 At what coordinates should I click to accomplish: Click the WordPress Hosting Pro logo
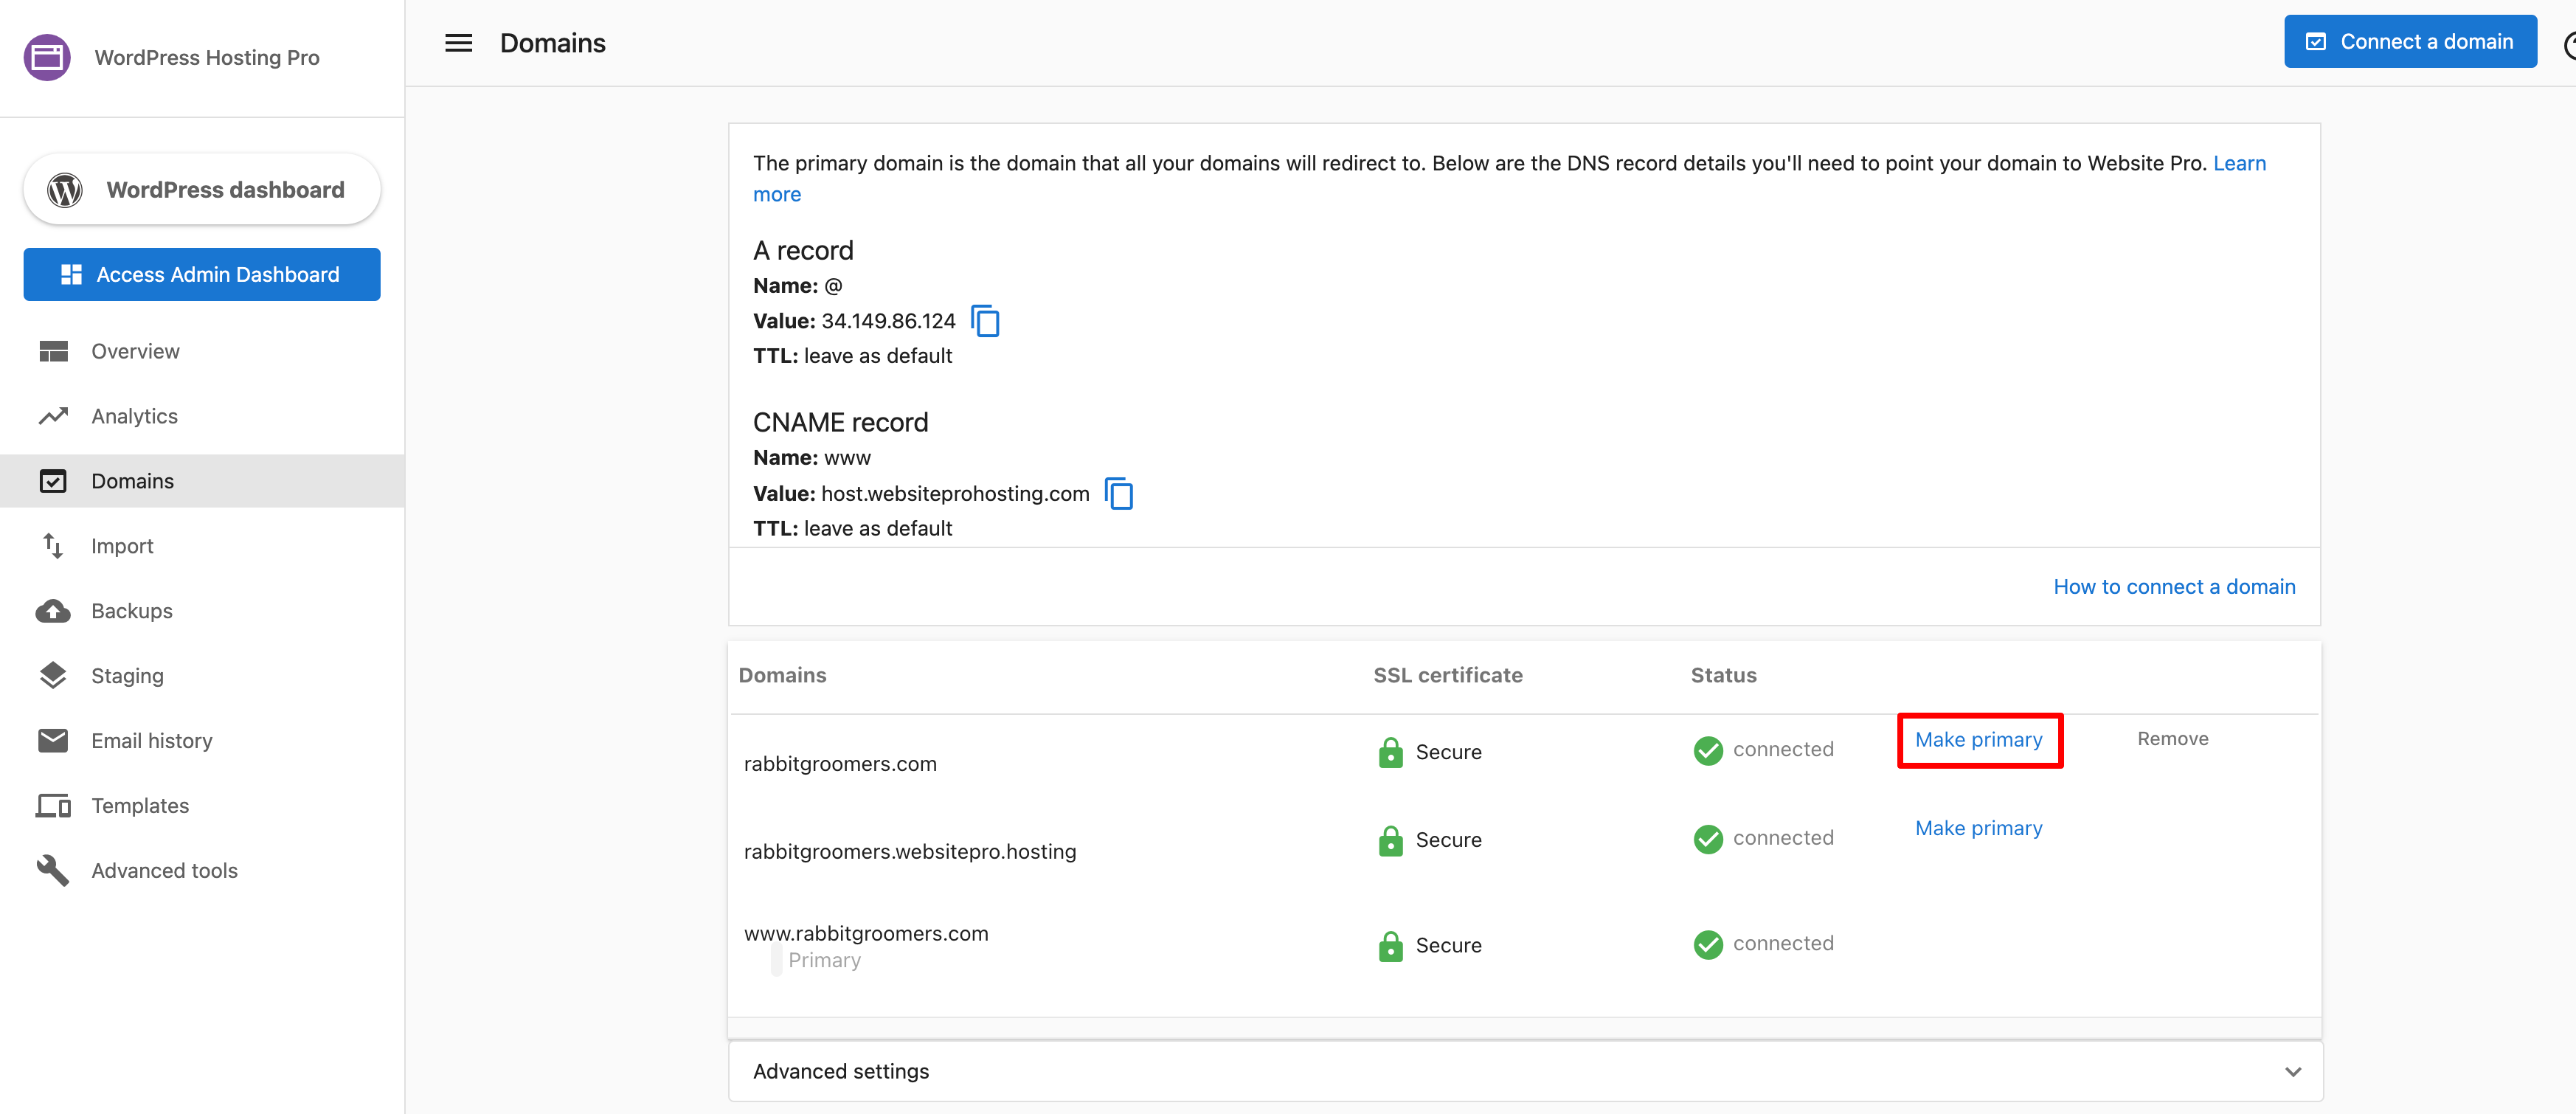(x=47, y=57)
